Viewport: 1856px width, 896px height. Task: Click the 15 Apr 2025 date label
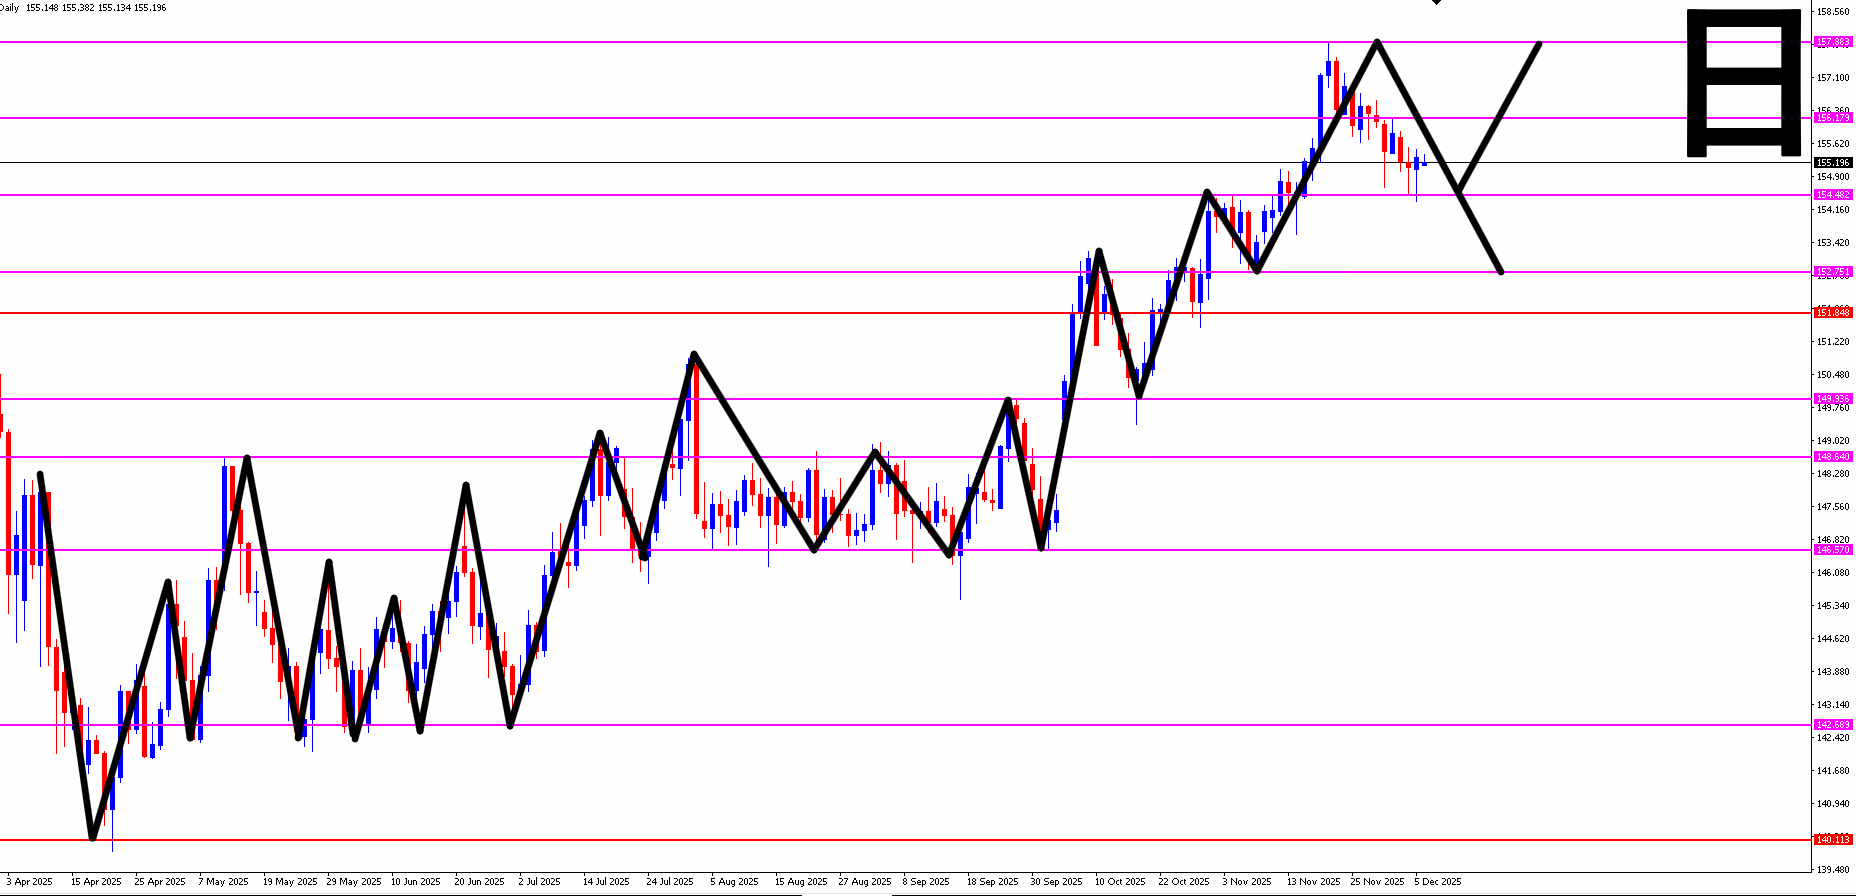96,882
